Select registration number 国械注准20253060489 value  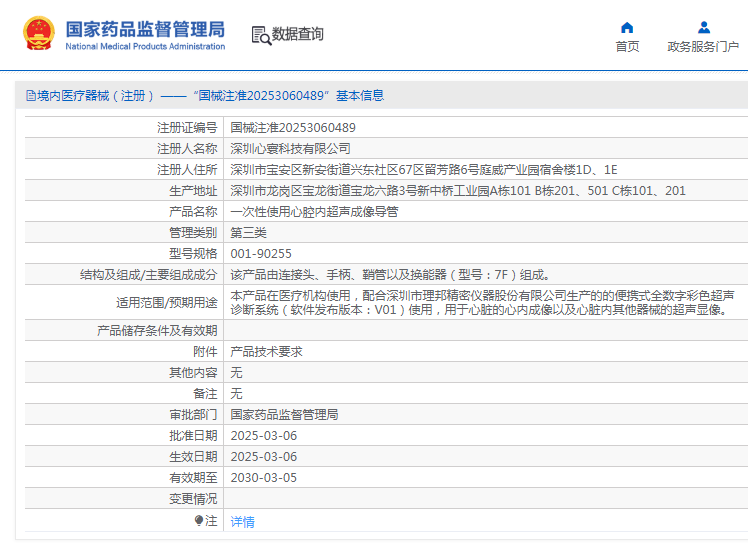[293, 127]
